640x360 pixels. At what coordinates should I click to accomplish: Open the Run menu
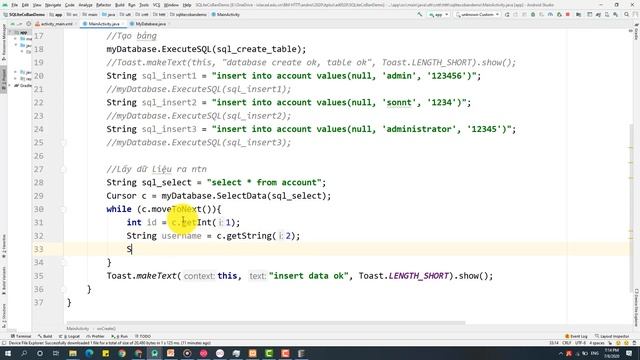click(131, 5)
